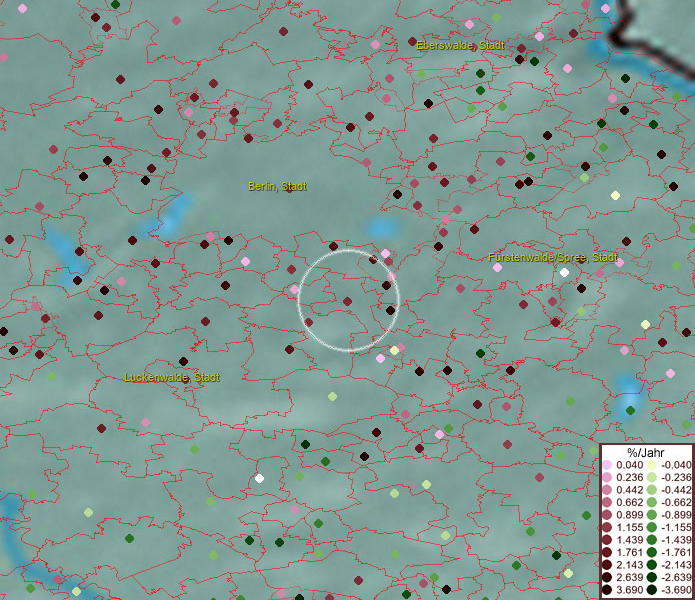Select the -1.439 legend swatch
695x600 pixels.
(x=652, y=540)
